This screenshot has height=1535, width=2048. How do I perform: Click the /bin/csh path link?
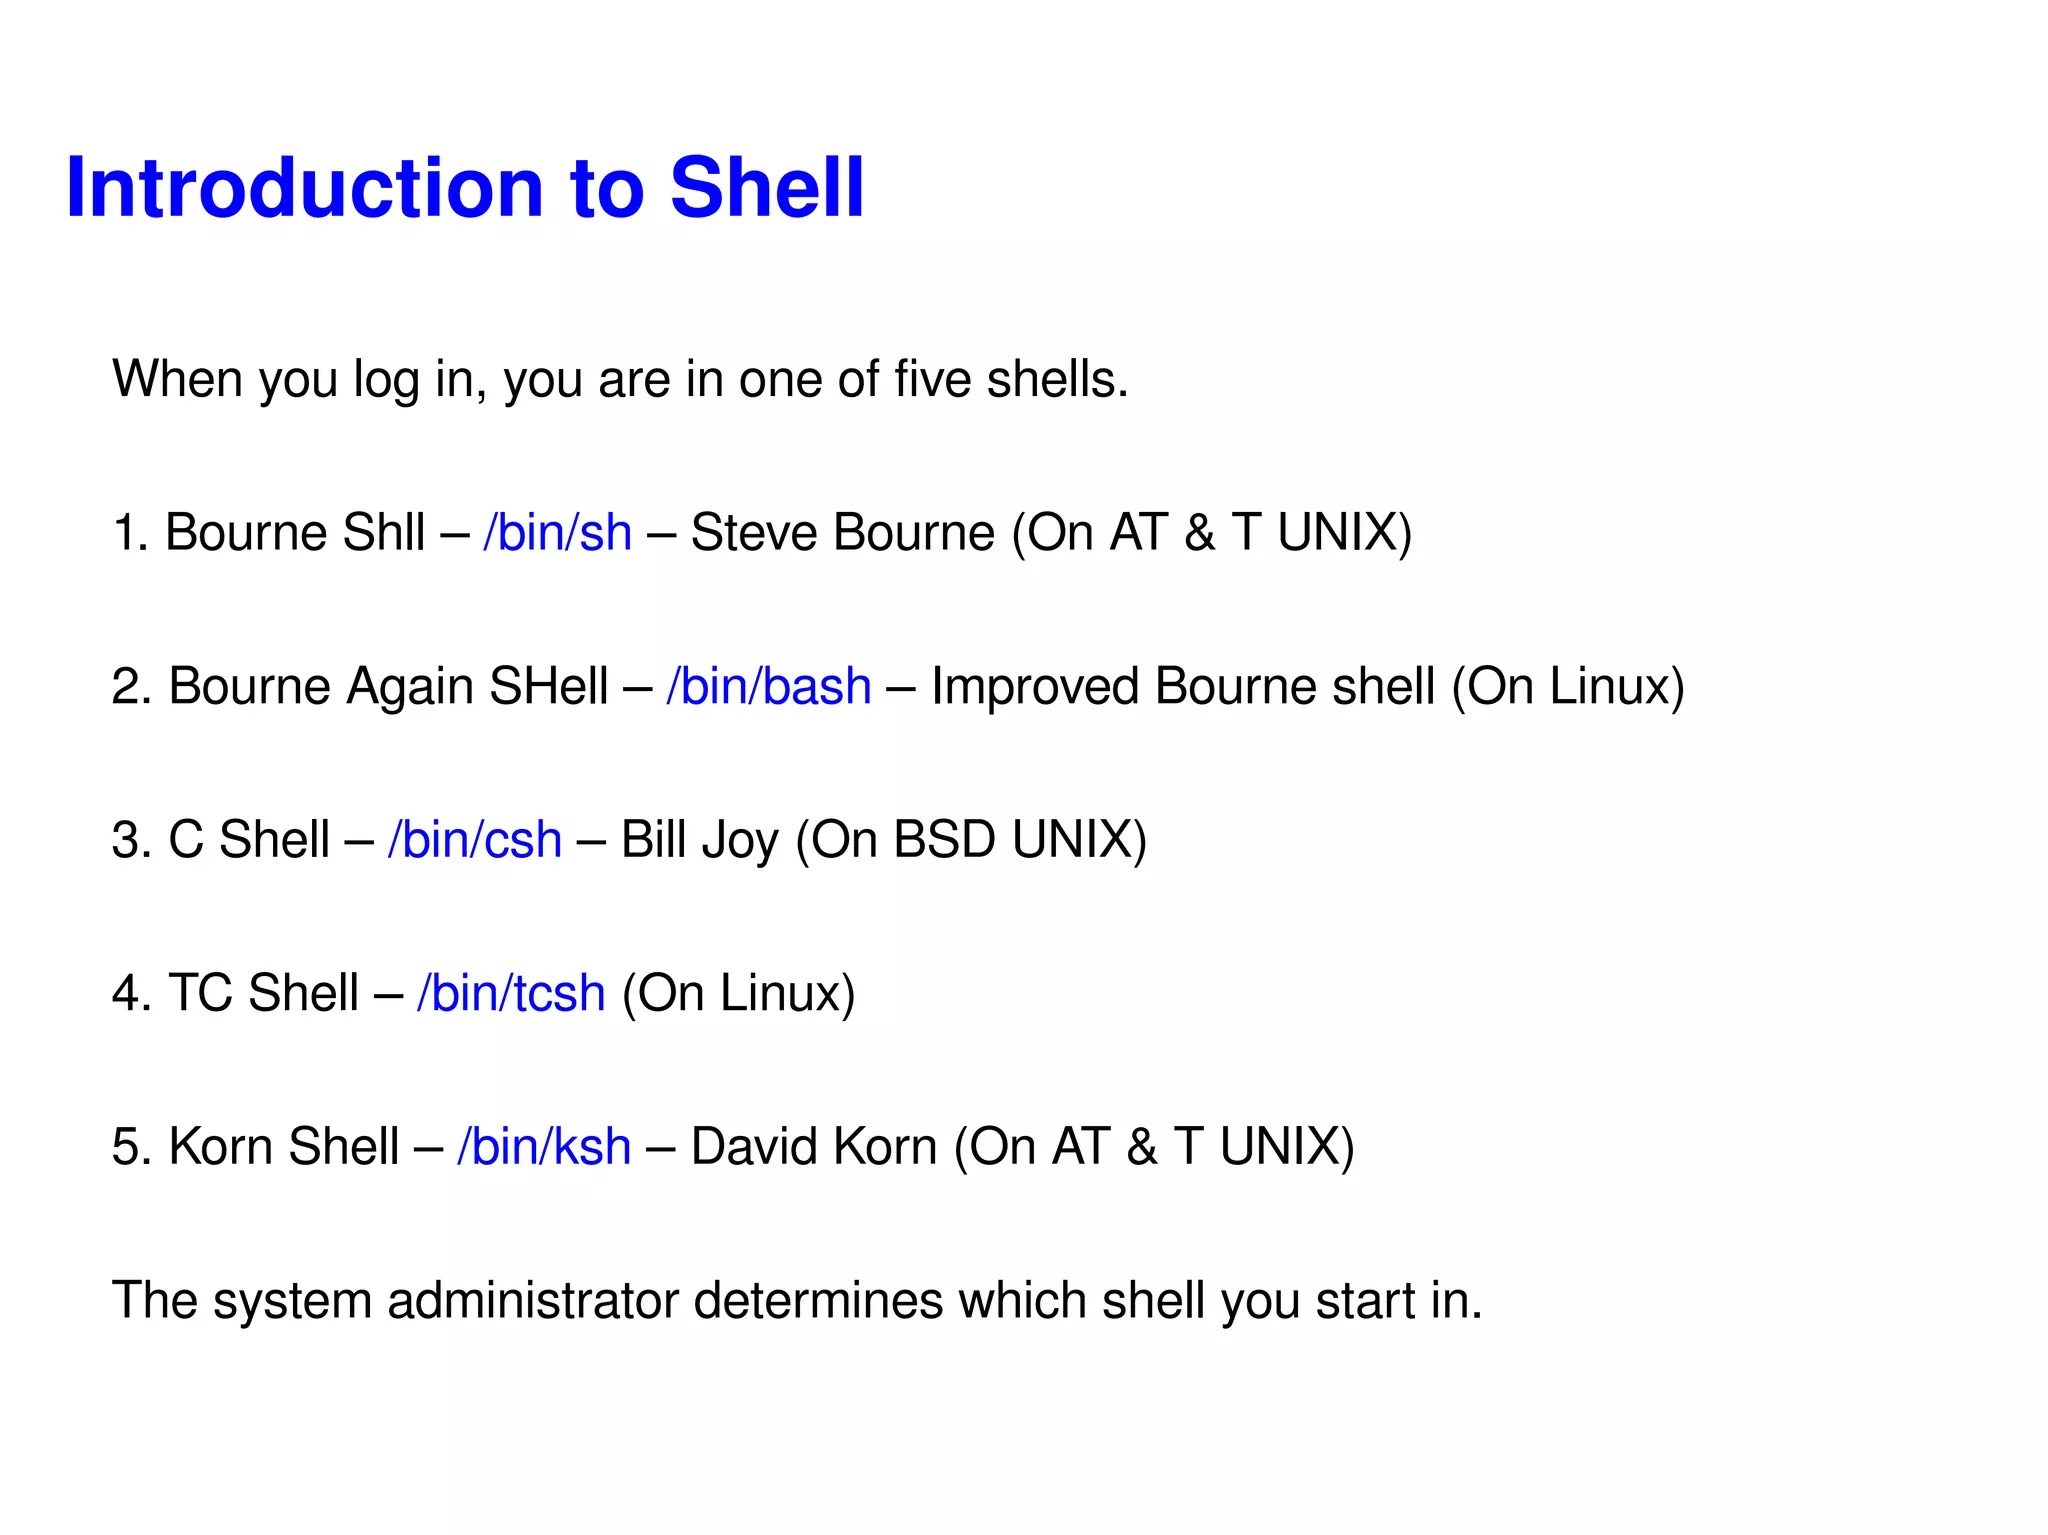click(x=474, y=840)
